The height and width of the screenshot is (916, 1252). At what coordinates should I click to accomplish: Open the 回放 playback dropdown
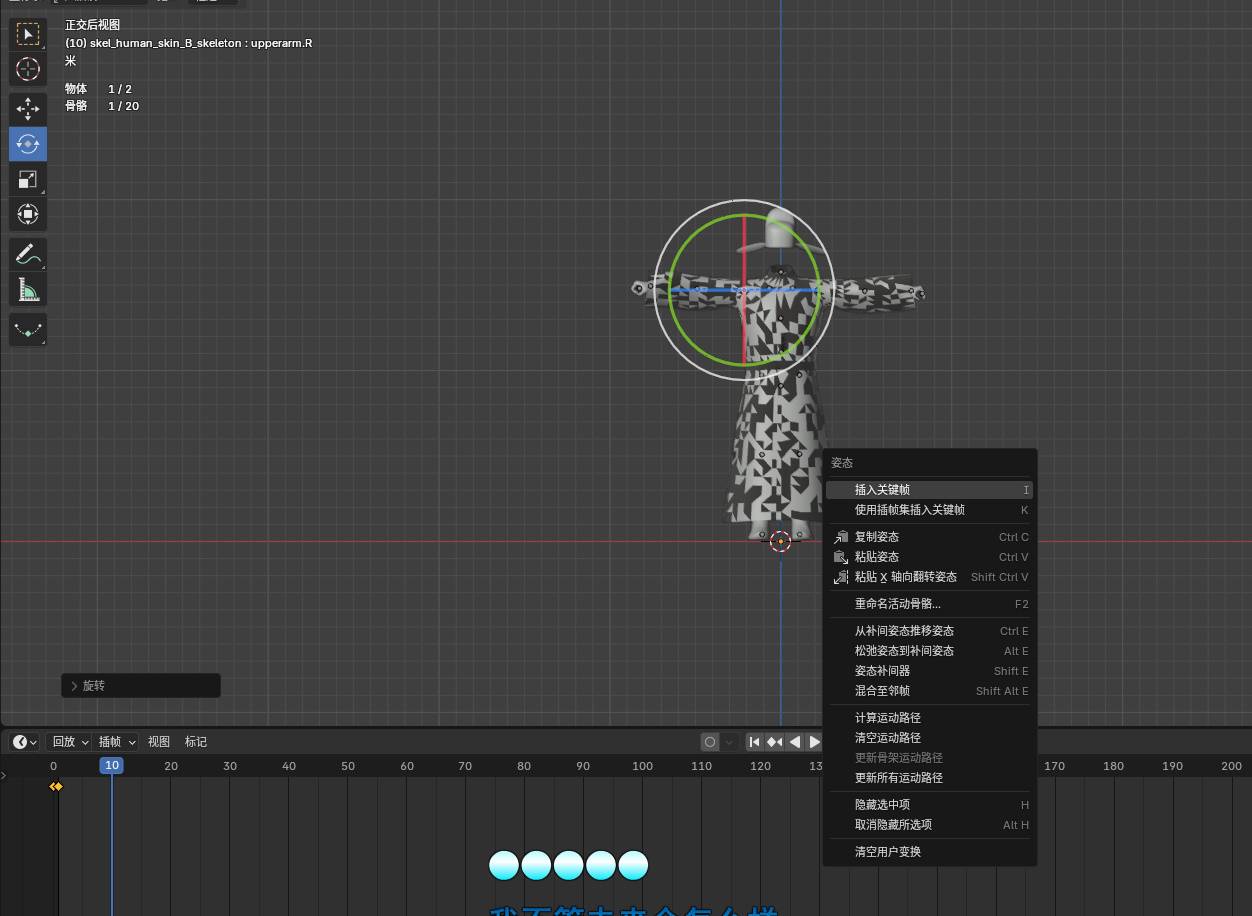(x=70, y=742)
